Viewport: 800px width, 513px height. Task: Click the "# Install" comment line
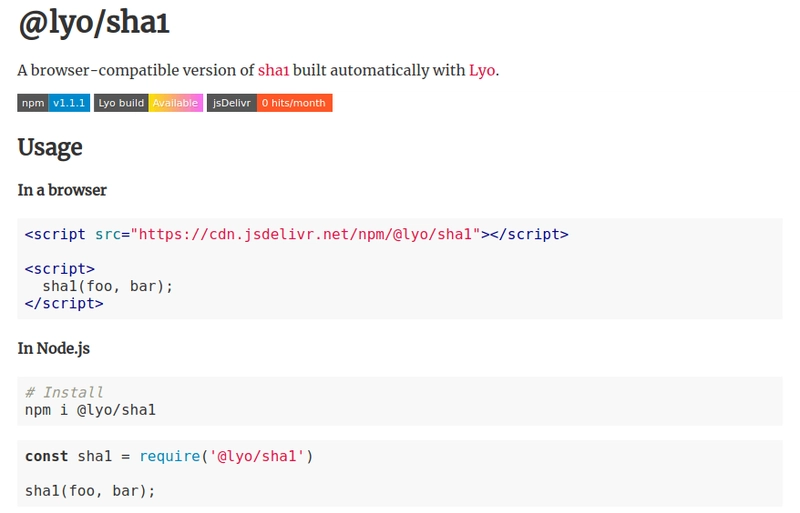point(64,392)
